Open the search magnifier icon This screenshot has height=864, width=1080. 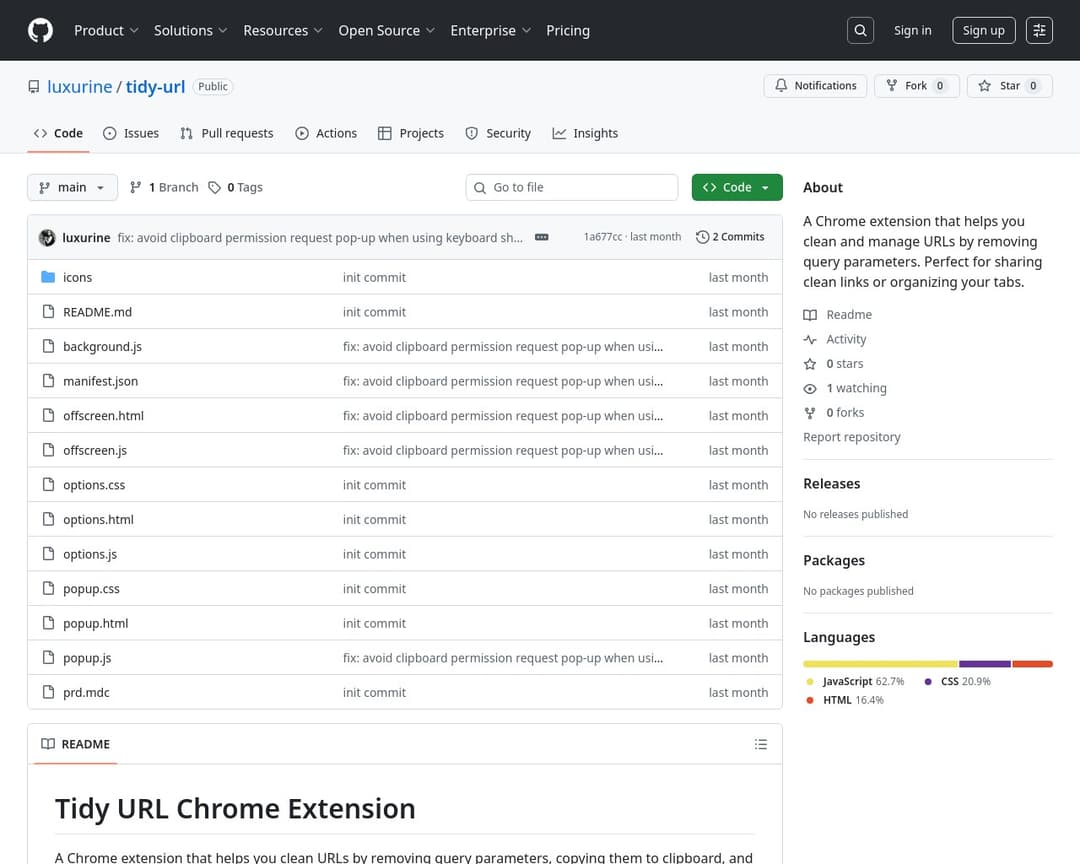tap(860, 30)
